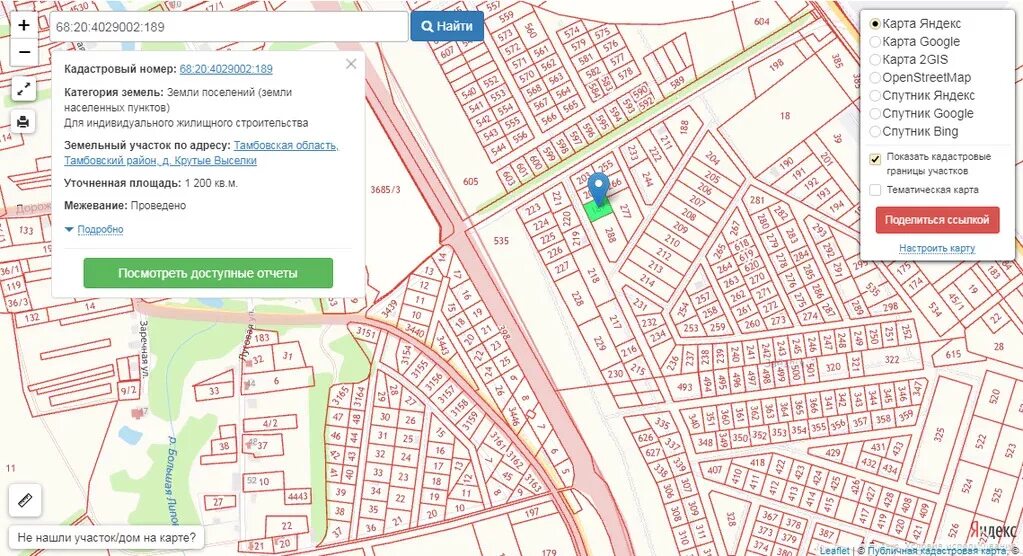Enable Тематическая карта checkbox
The image size is (1023, 556).
[876, 190]
